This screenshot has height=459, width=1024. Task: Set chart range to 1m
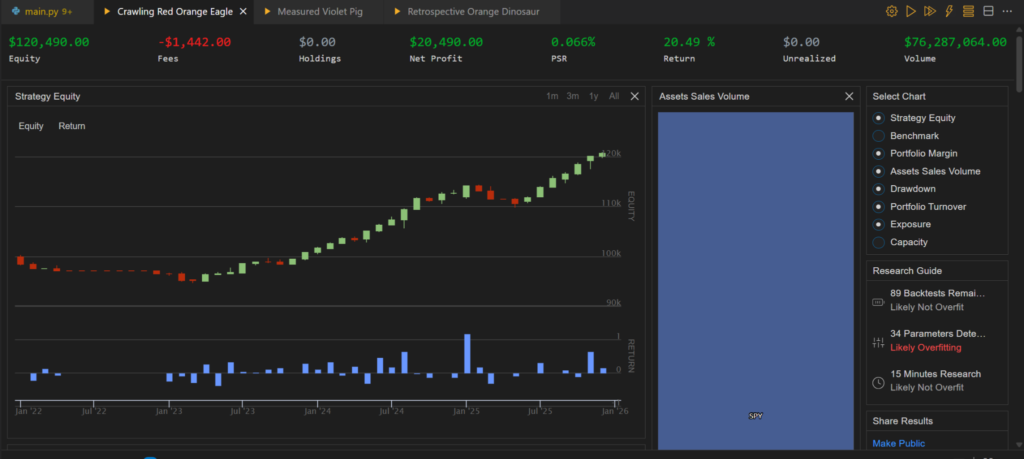(552, 96)
